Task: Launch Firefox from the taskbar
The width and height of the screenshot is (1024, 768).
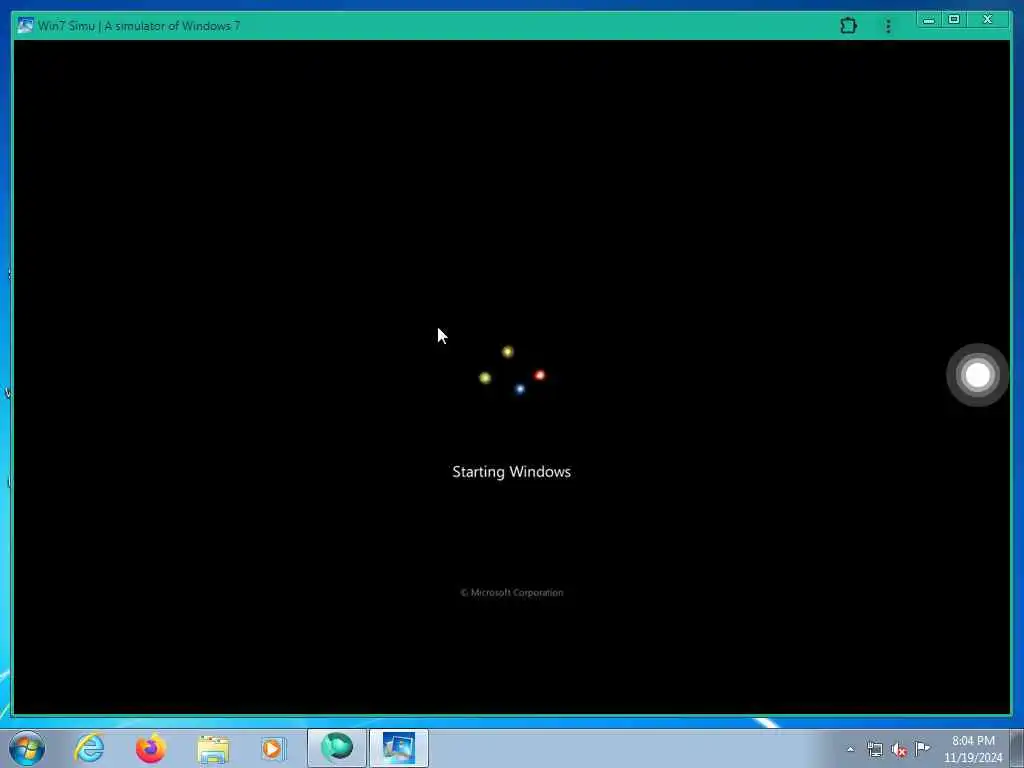Action: click(x=151, y=748)
